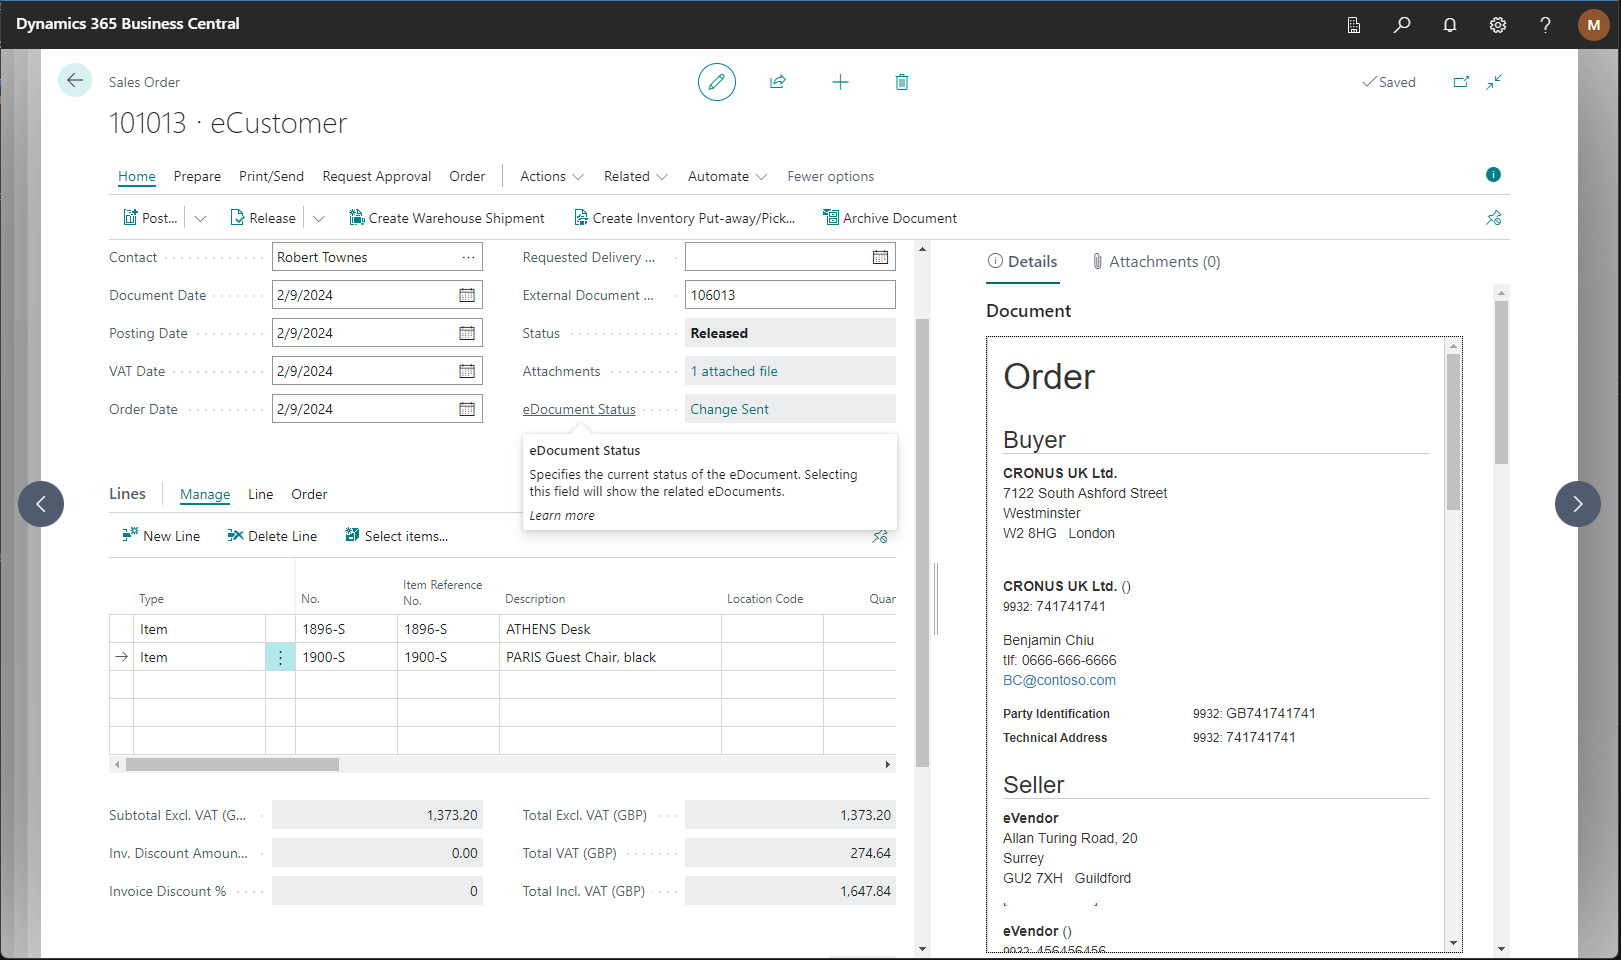Viewport: 1621px width, 960px height.
Task: Click the External Document number field
Action: click(789, 295)
